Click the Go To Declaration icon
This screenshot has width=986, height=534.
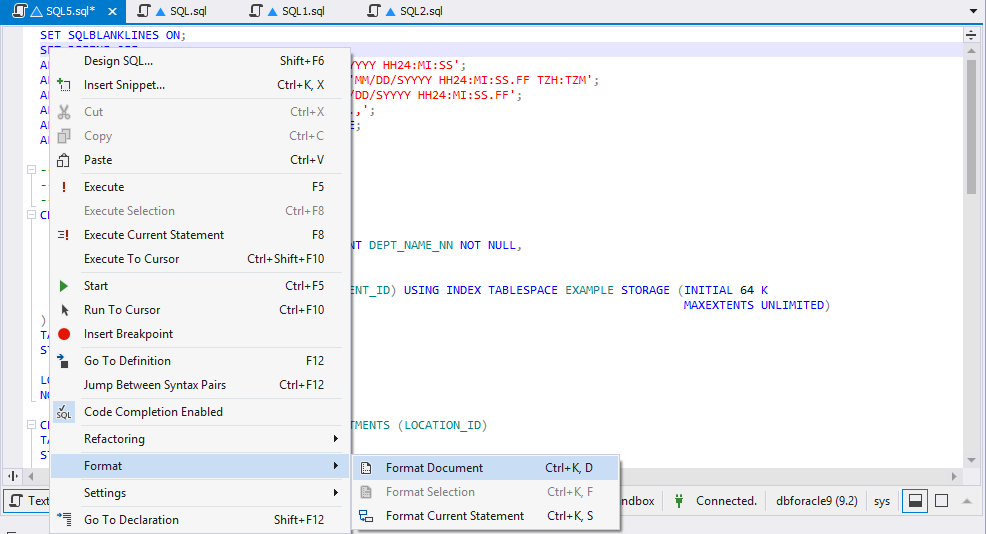pyautogui.click(x=64, y=519)
